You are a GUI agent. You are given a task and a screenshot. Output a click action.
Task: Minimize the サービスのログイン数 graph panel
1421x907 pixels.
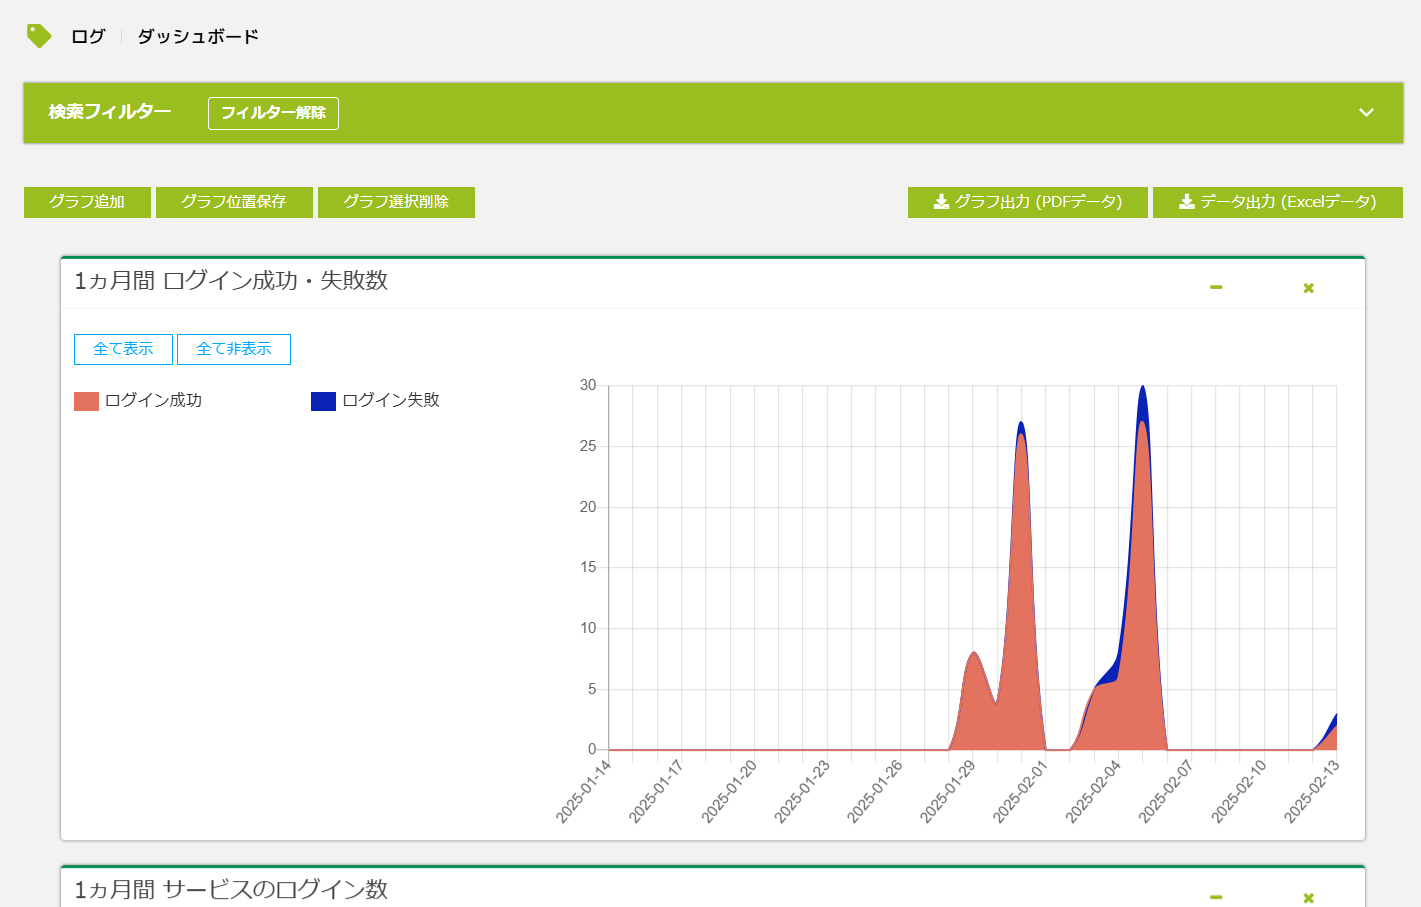pyautogui.click(x=1216, y=897)
